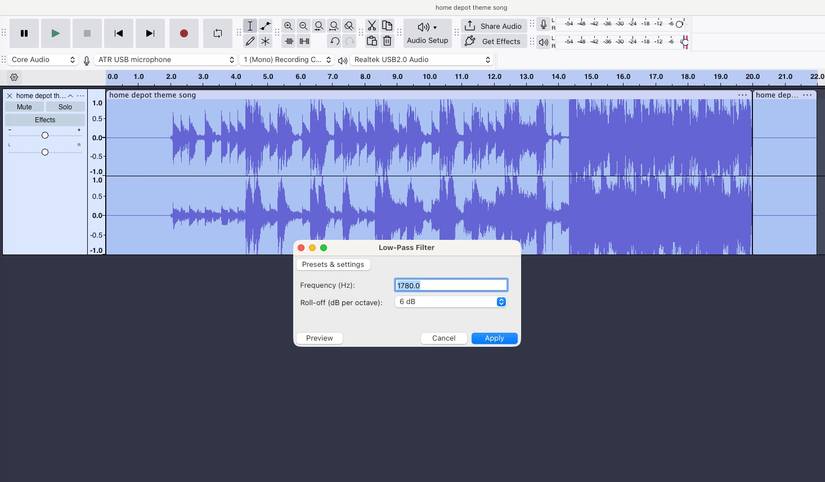825x482 pixels.
Task: Pause playback with the Pause button
Action: tap(24, 33)
